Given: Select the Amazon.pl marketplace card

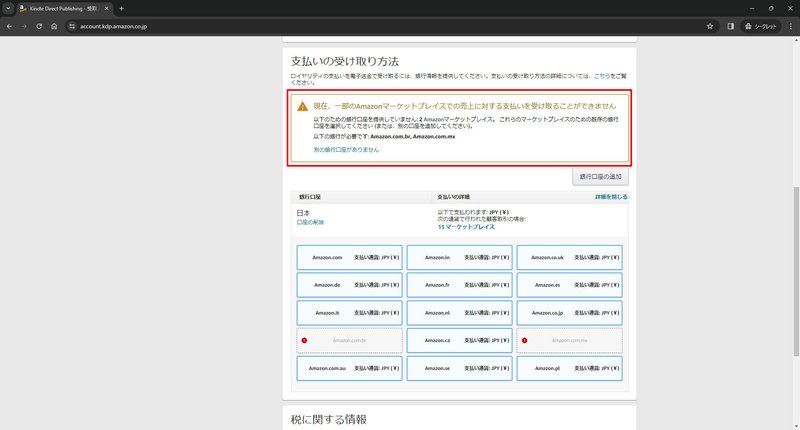Looking at the screenshot, I should pyautogui.click(x=569, y=368).
